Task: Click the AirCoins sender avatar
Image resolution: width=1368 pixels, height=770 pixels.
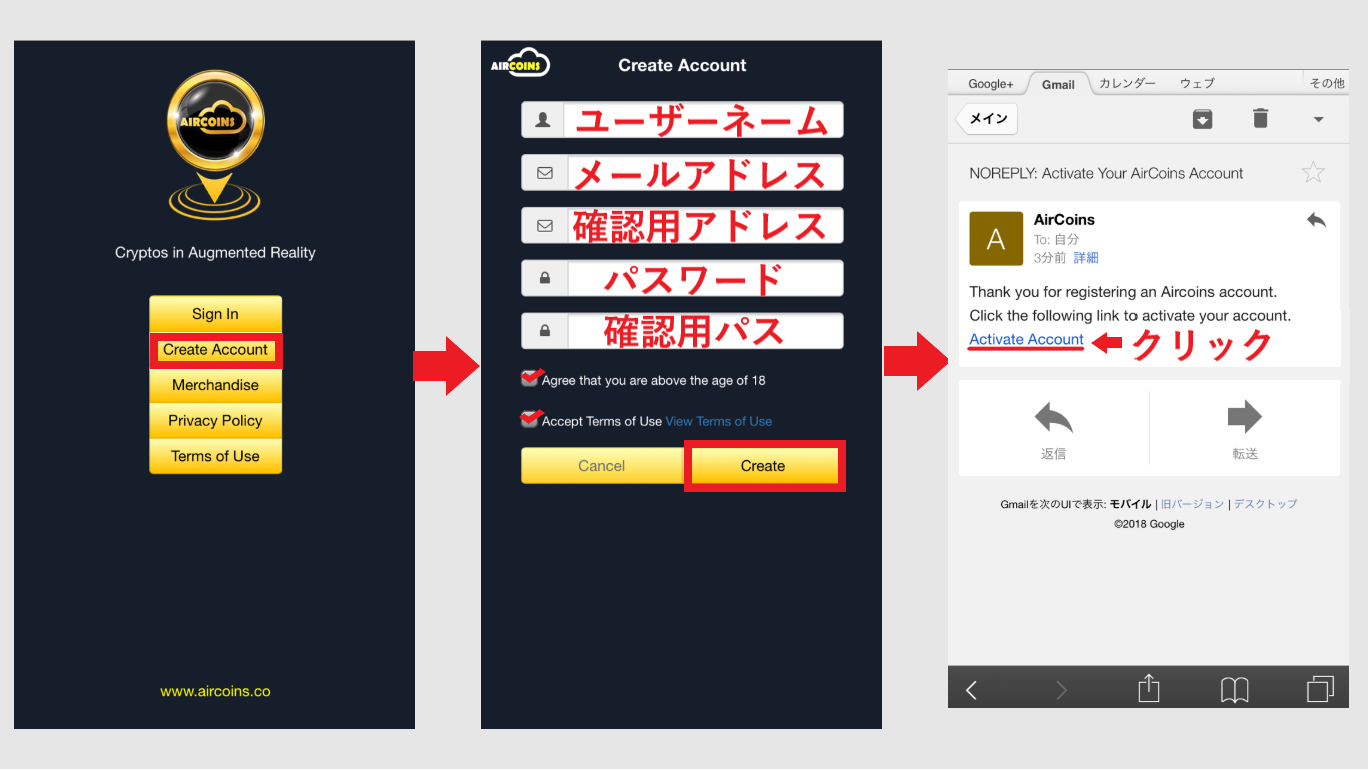Action: 996,238
